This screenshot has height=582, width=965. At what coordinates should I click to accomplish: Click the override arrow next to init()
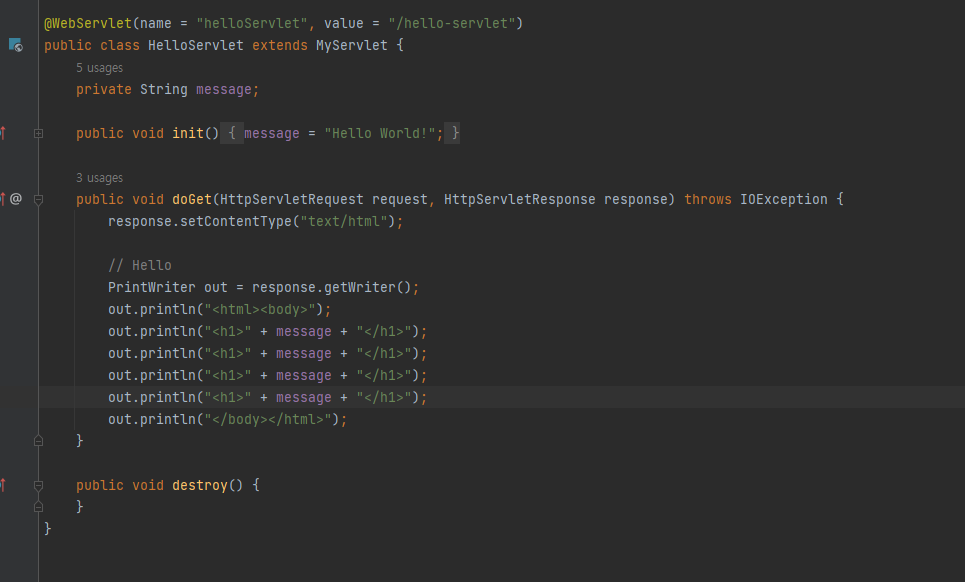3,133
